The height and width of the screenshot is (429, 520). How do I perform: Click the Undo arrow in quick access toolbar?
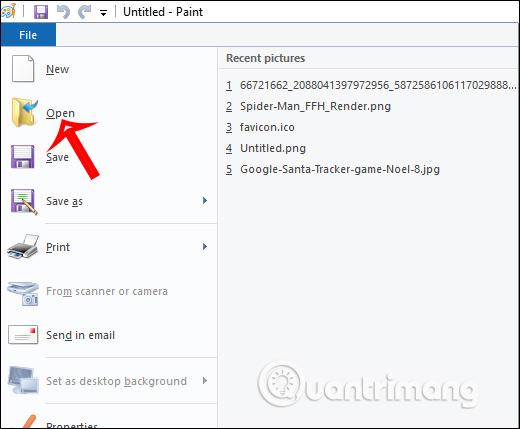coord(63,12)
